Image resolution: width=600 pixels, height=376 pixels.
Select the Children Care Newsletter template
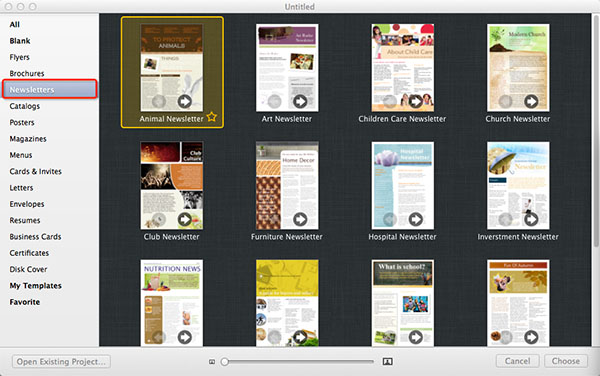(402, 73)
